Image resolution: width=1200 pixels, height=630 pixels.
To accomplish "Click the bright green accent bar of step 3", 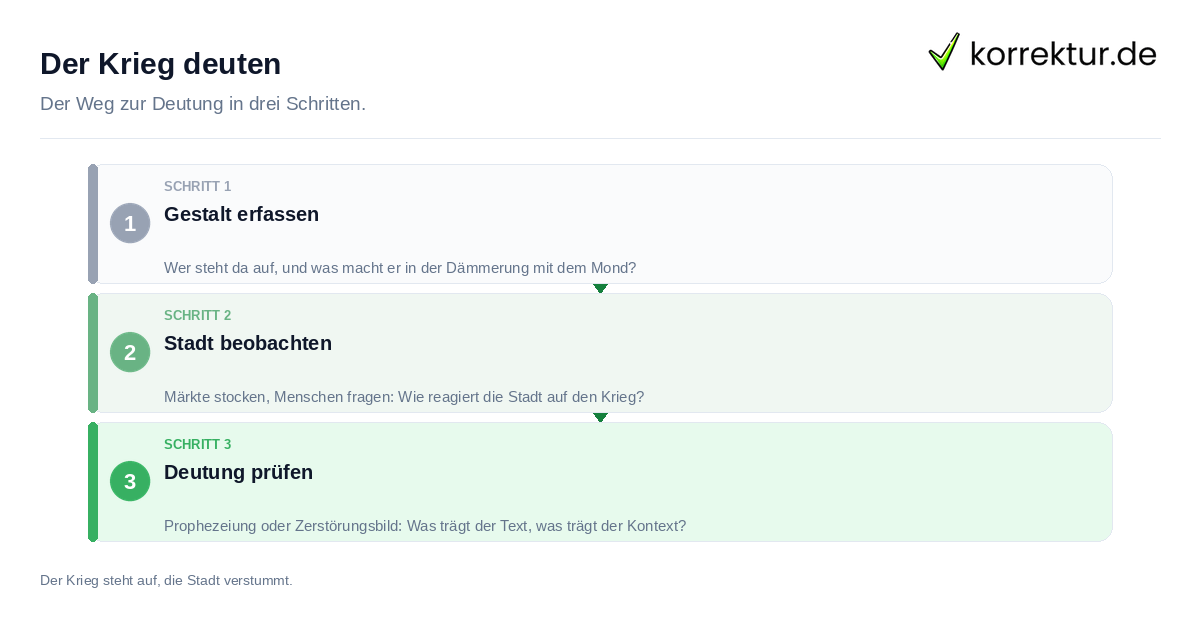I will (93, 482).
